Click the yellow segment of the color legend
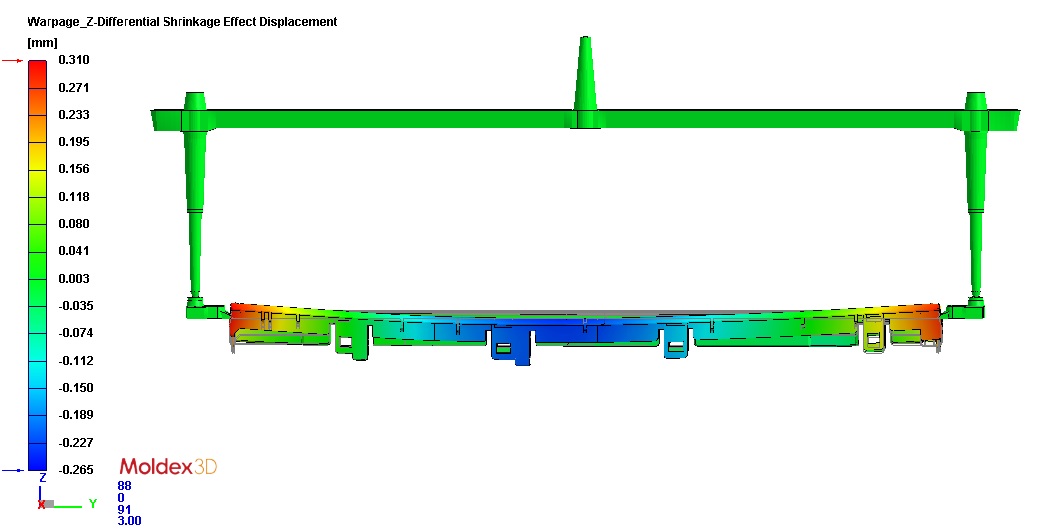1037x531 pixels. point(37,156)
